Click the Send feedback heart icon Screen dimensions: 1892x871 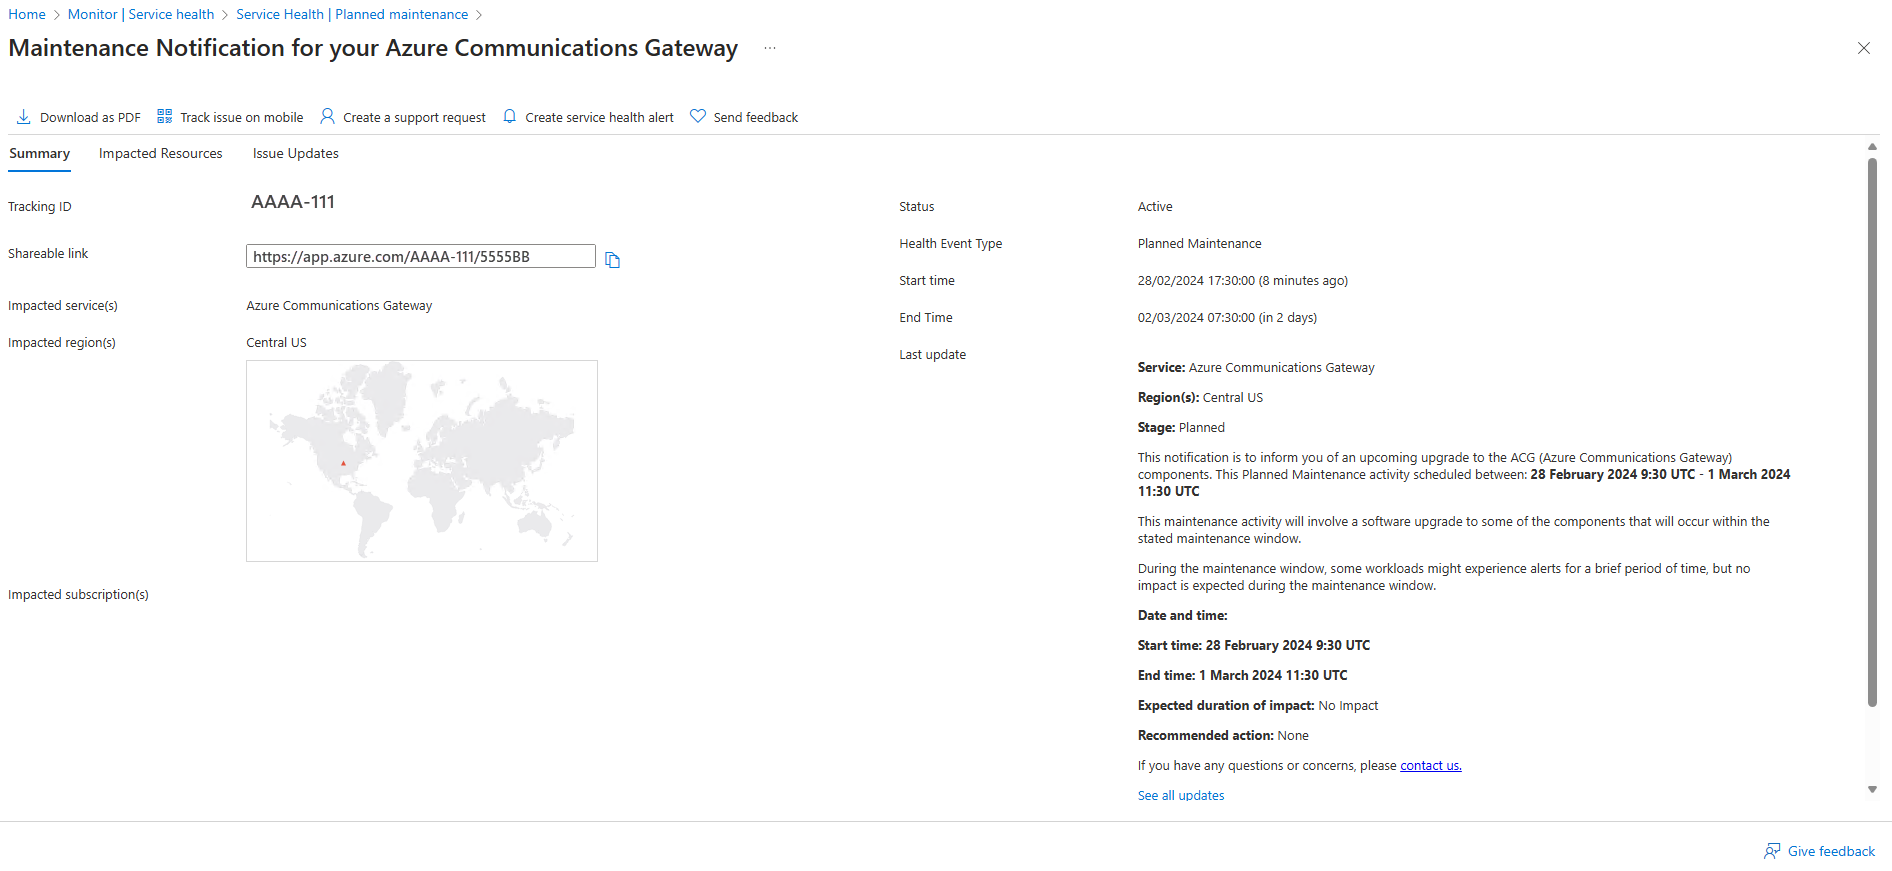pos(698,117)
